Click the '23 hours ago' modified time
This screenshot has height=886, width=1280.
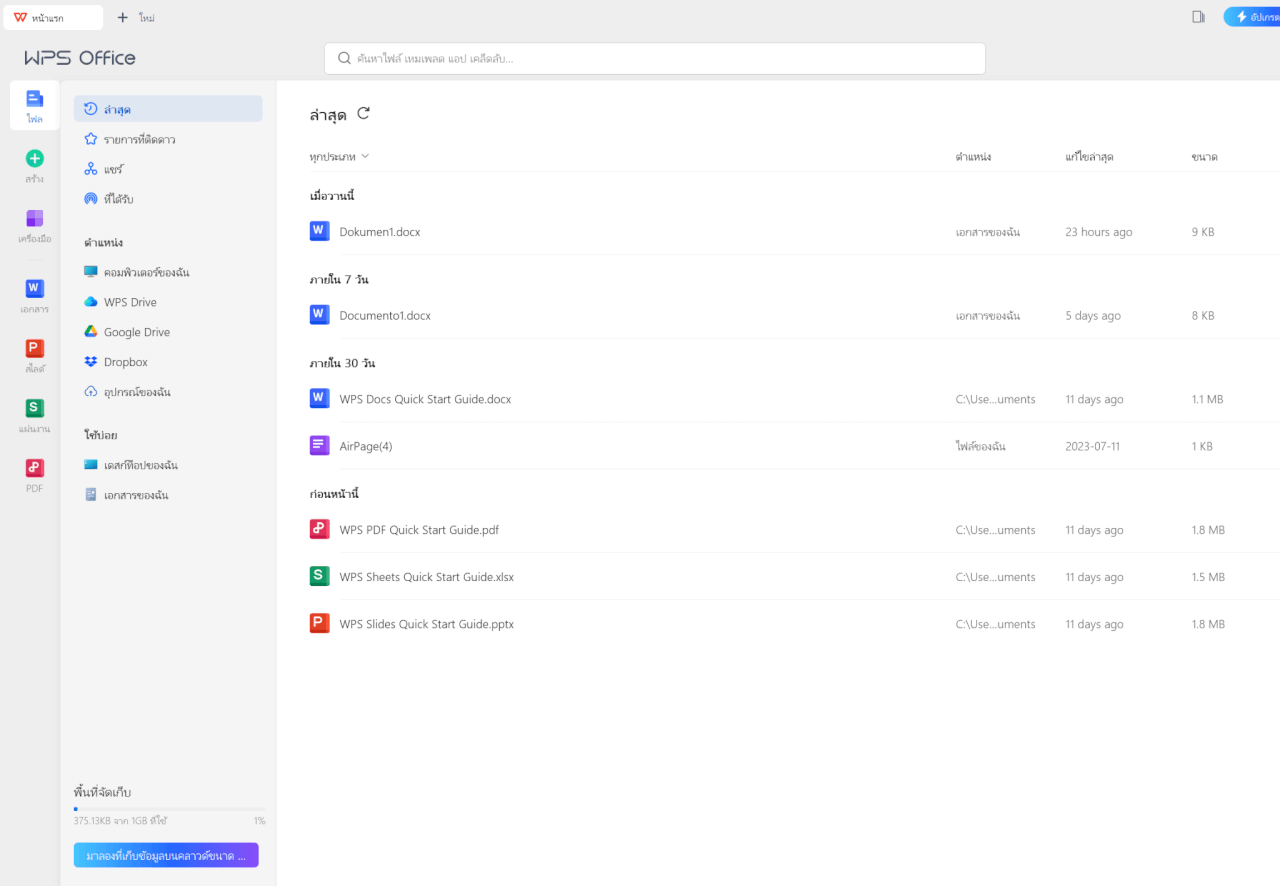point(1099,232)
